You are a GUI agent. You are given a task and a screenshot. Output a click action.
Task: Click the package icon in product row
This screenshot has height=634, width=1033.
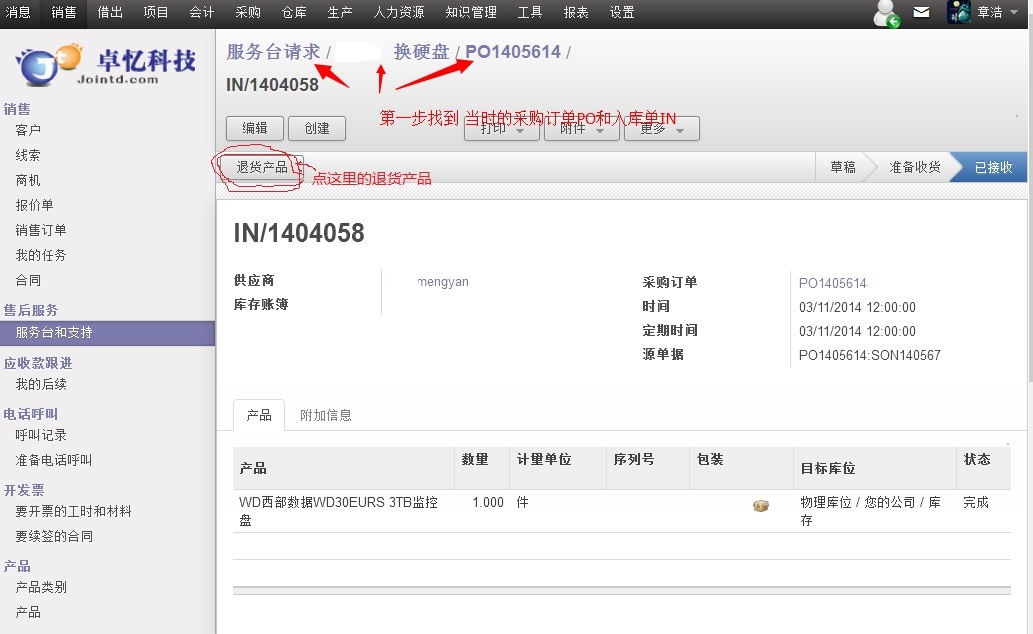point(761,506)
